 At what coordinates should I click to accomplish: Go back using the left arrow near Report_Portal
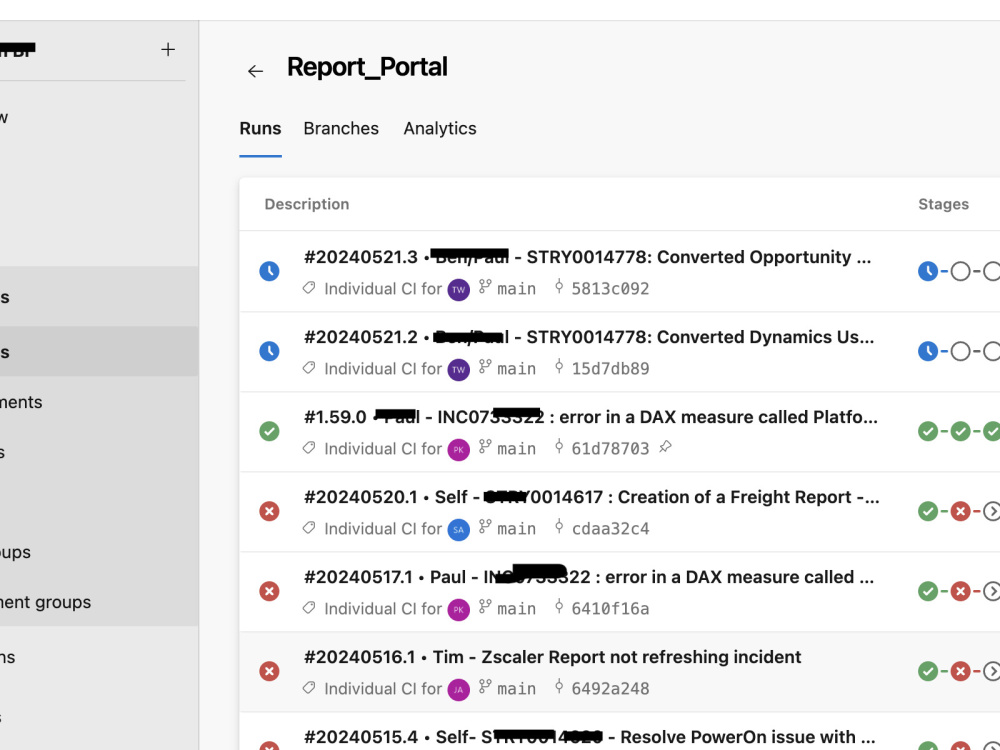pos(256,71)
